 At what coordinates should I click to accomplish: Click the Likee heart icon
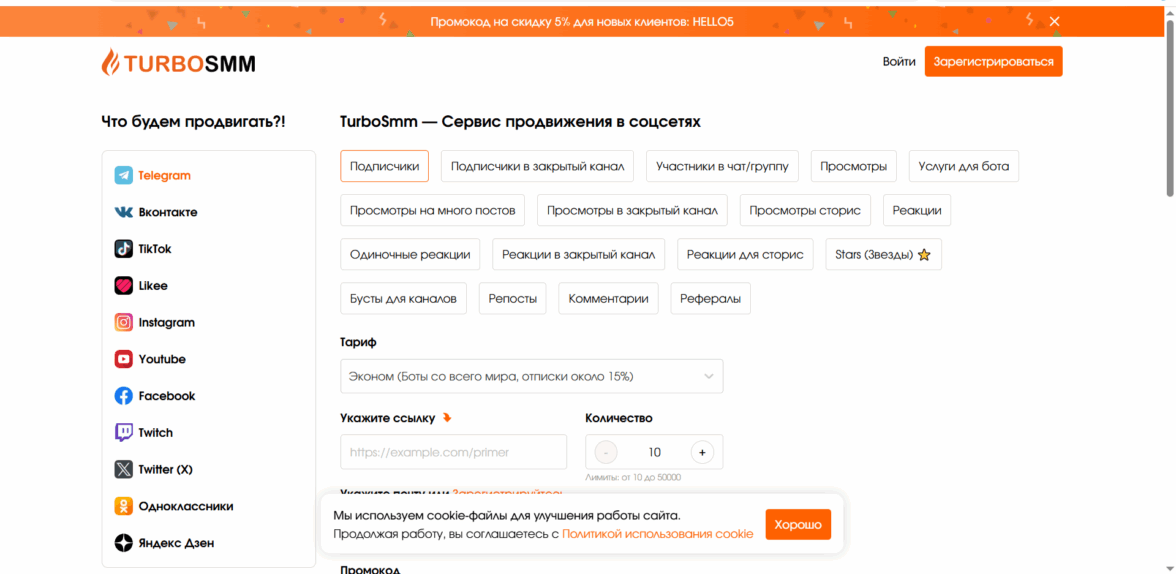[x=124, y=286]
